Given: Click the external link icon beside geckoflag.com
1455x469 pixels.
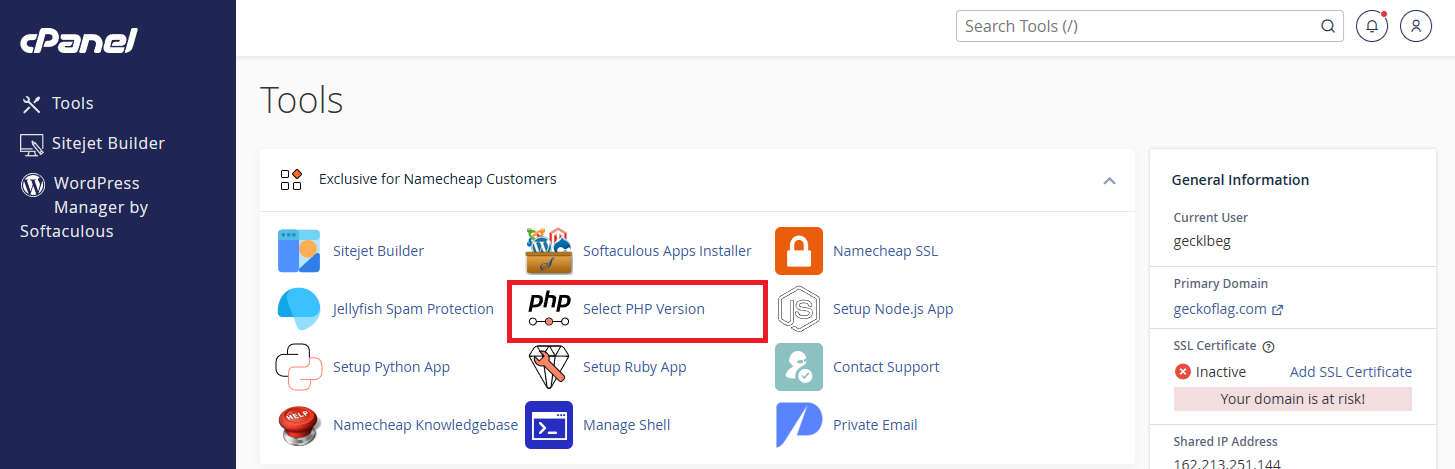Looking at the screenshot, I should [1278, 310].
